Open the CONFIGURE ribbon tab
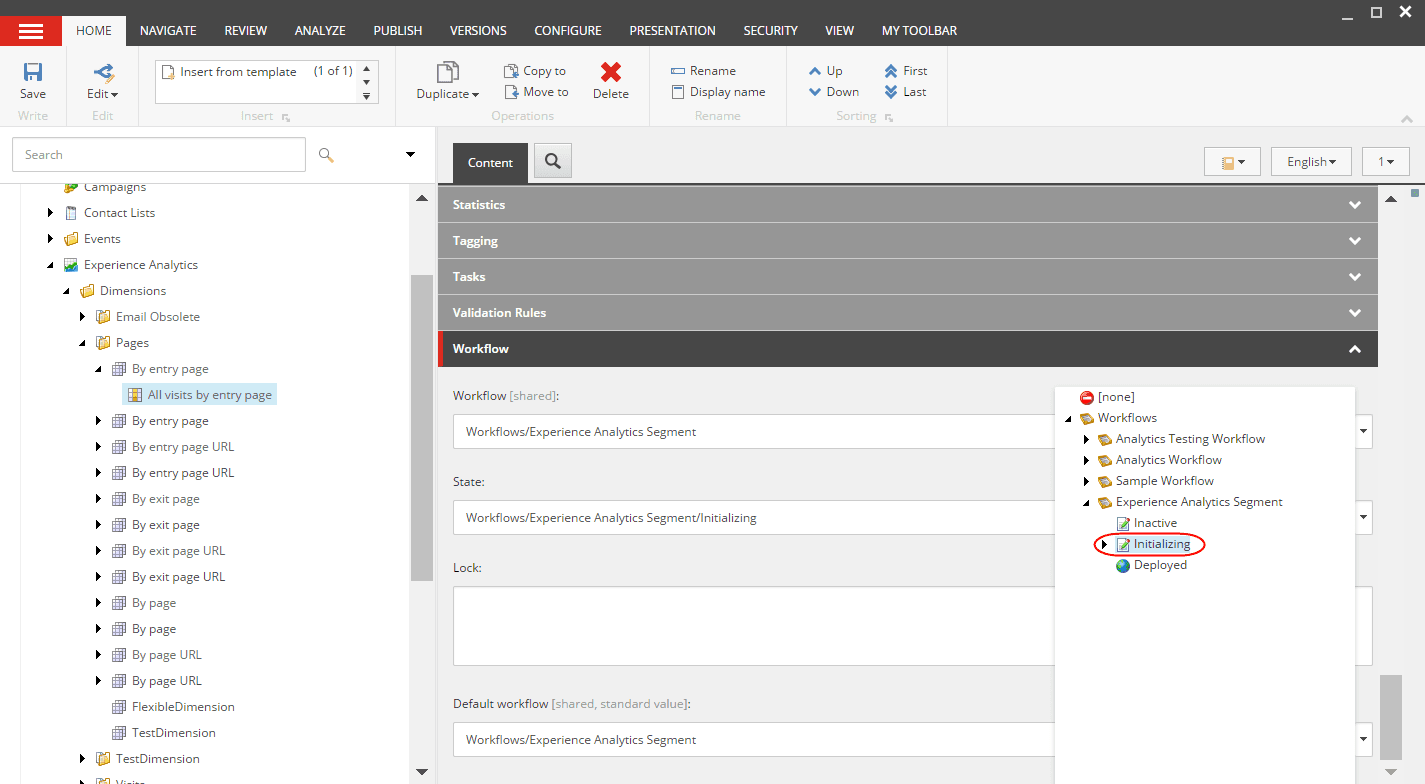 click(x=568, y=31)
